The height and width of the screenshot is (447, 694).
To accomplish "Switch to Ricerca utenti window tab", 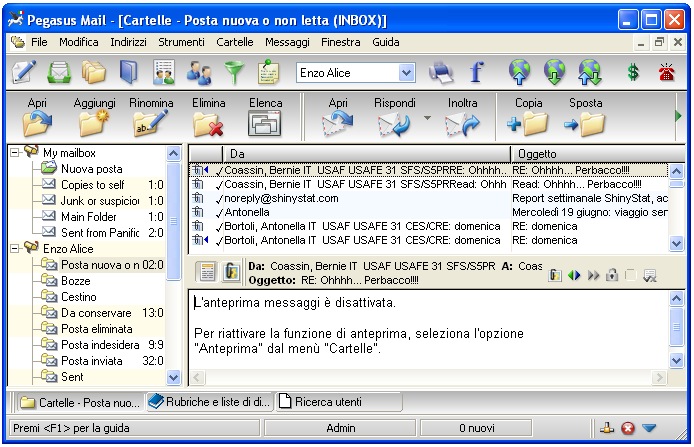I will pos(339,402).
